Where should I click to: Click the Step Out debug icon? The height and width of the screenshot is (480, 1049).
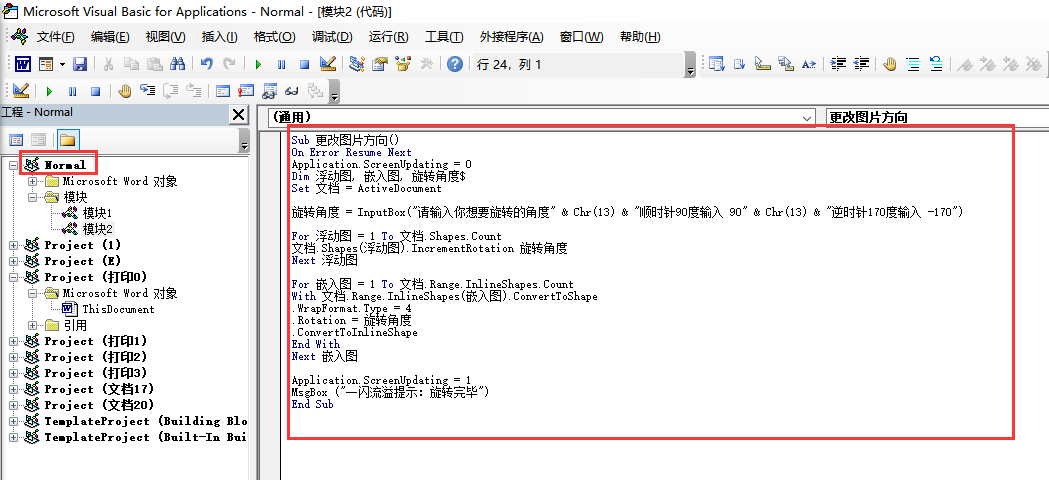pyautogui.click(x=194, y=90)
